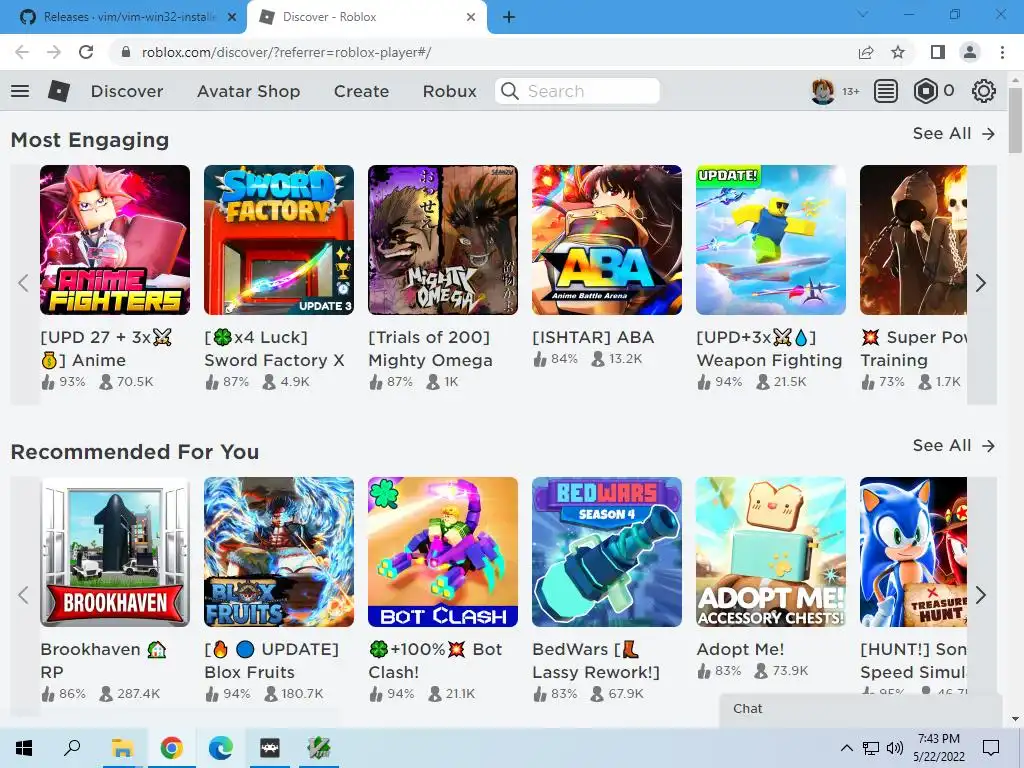Viewport: 1024px width, 768px height.
Task: Toggle the browser side panel icon
Action: pyautogui.click(x=938, y=52)
